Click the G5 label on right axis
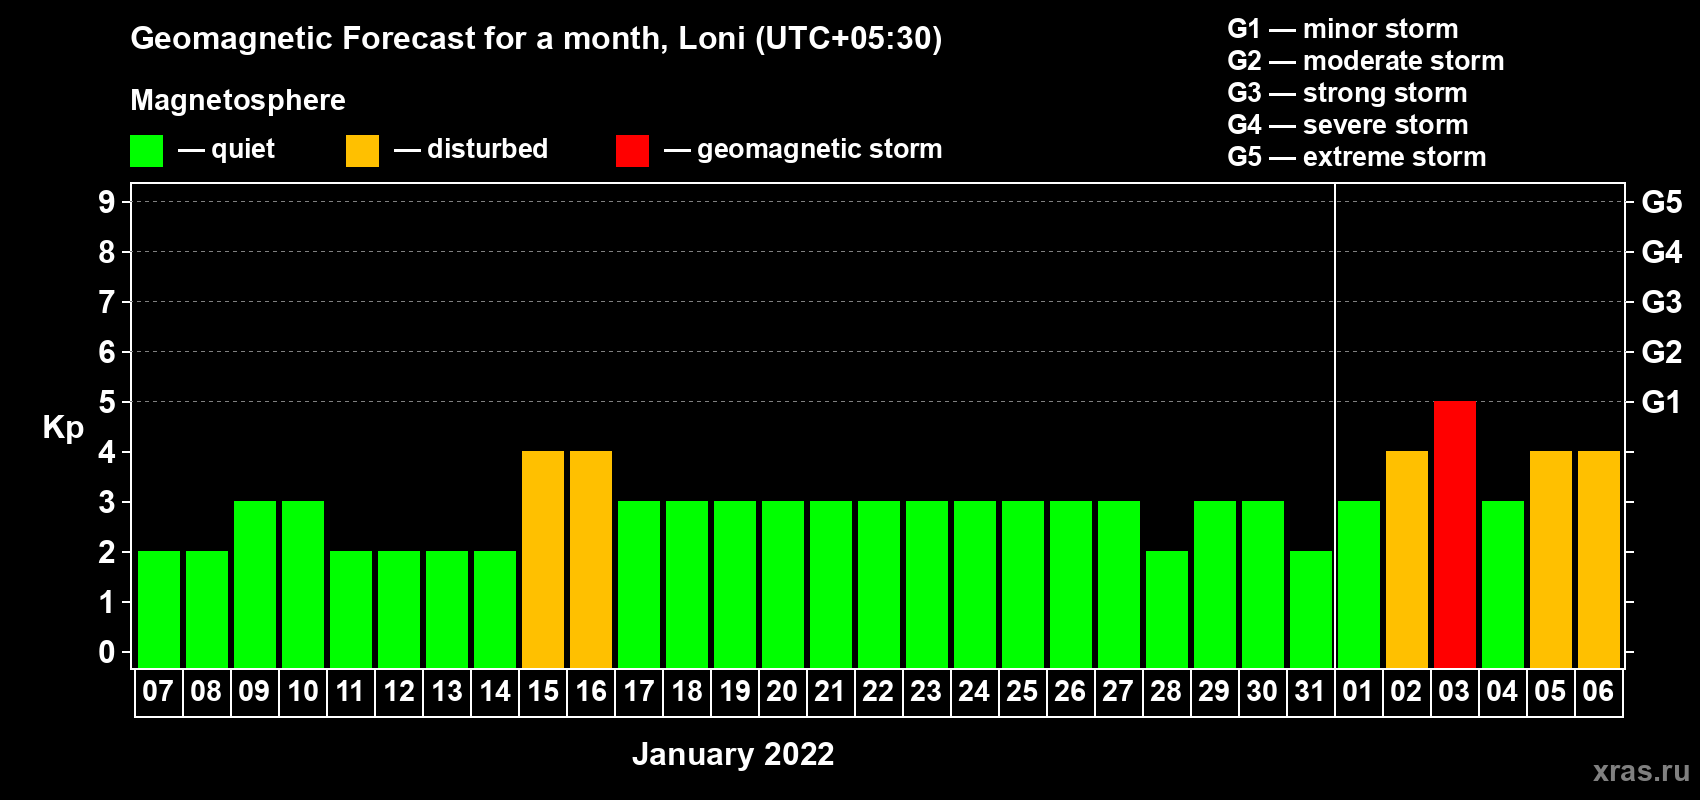This screenshot has width=1700, height=800. pos(1661,202)
